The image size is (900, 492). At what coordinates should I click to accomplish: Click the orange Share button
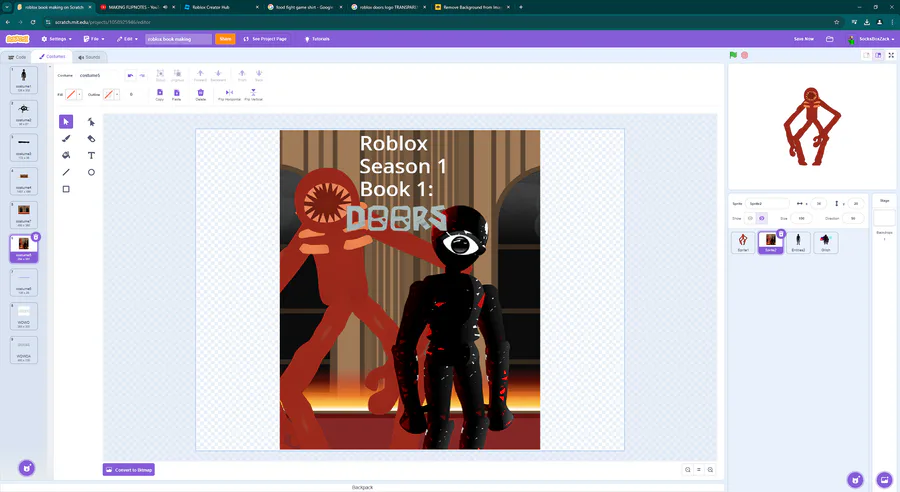pyautogui.click(x=225, y=39)
